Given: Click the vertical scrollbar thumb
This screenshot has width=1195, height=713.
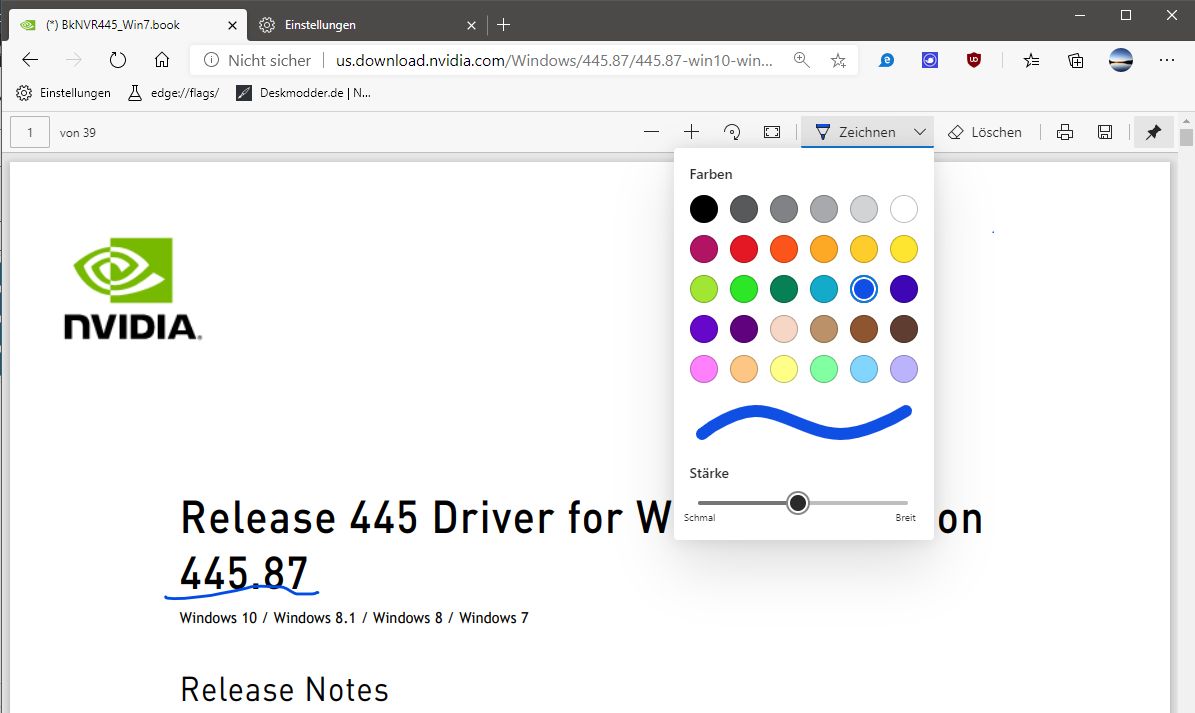Looking at the screenshot, I should 1186,138.
